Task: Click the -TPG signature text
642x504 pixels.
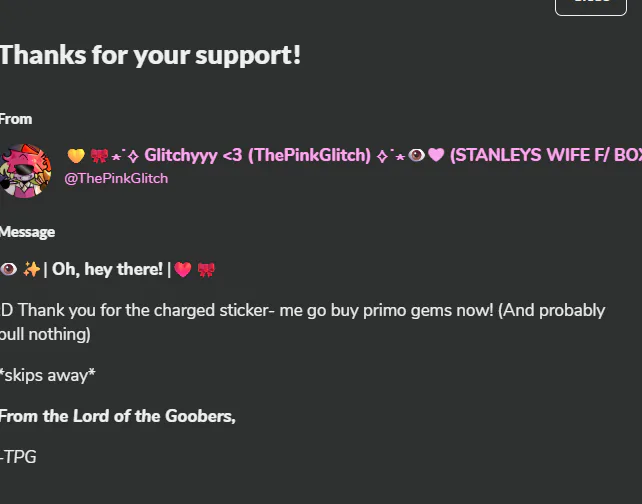Action: pyautogui.click(x=18, y=457)
